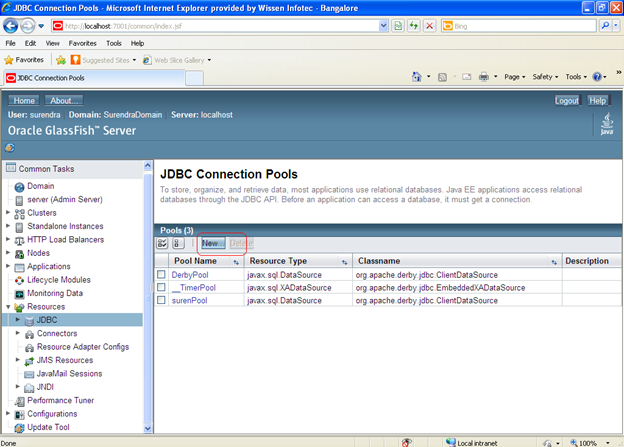Click the Bing search magnifier icon
Screen dimensions: 624x447
click(x=605, y=26)
